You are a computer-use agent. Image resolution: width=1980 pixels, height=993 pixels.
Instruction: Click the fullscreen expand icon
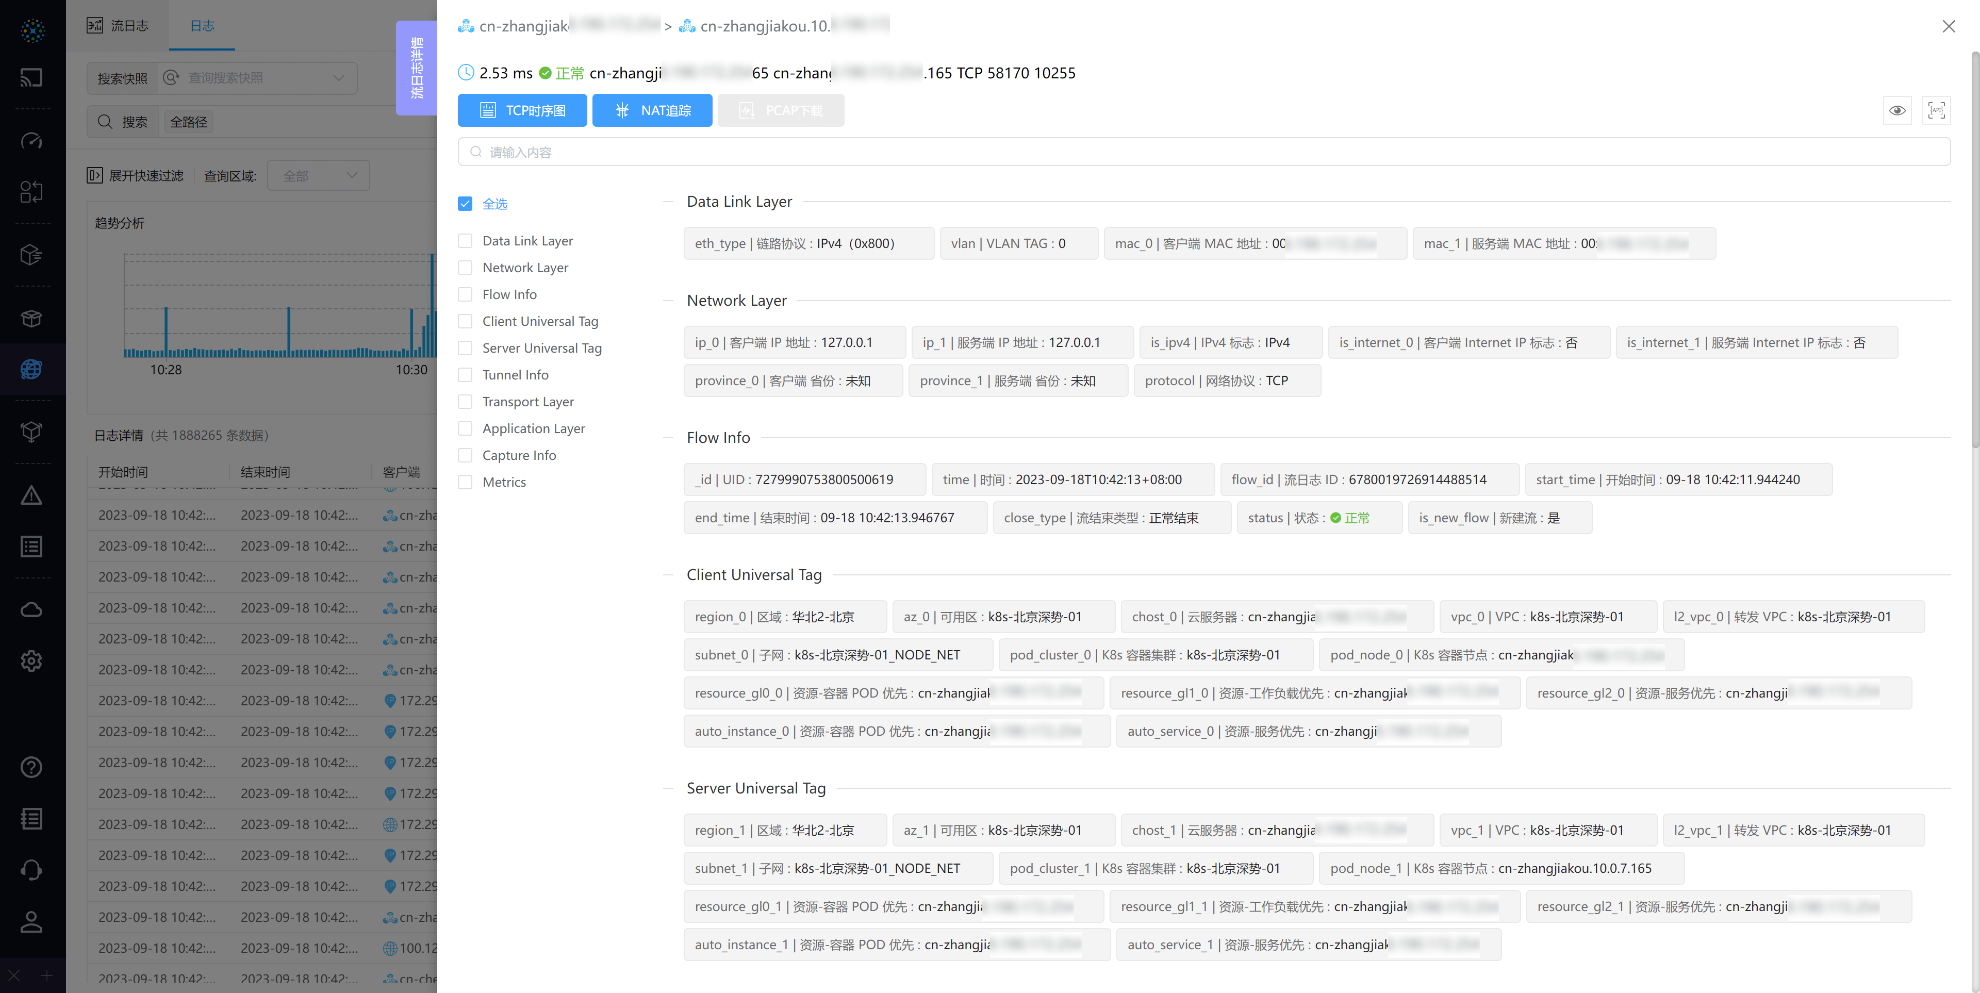pyautogui.click(x=1936, y=111)
